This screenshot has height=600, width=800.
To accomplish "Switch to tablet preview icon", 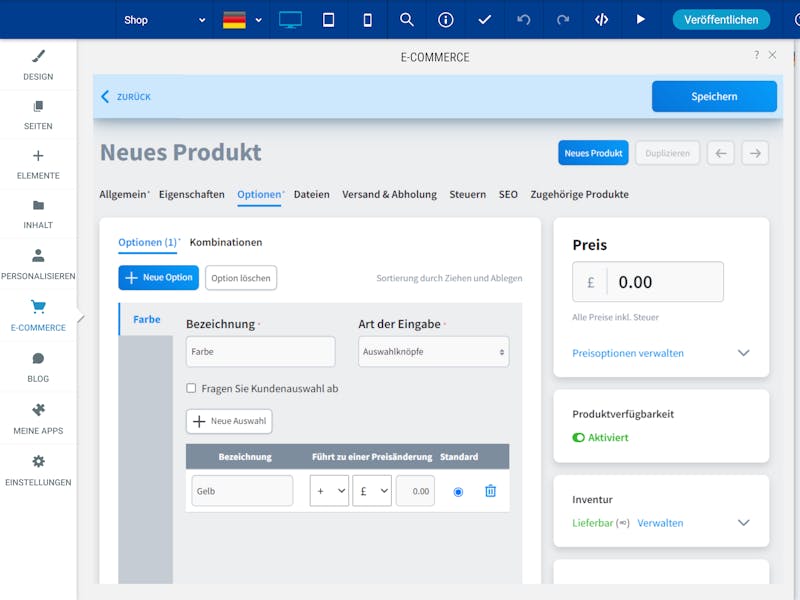I will pyautogui.click(x=328, y=19).
